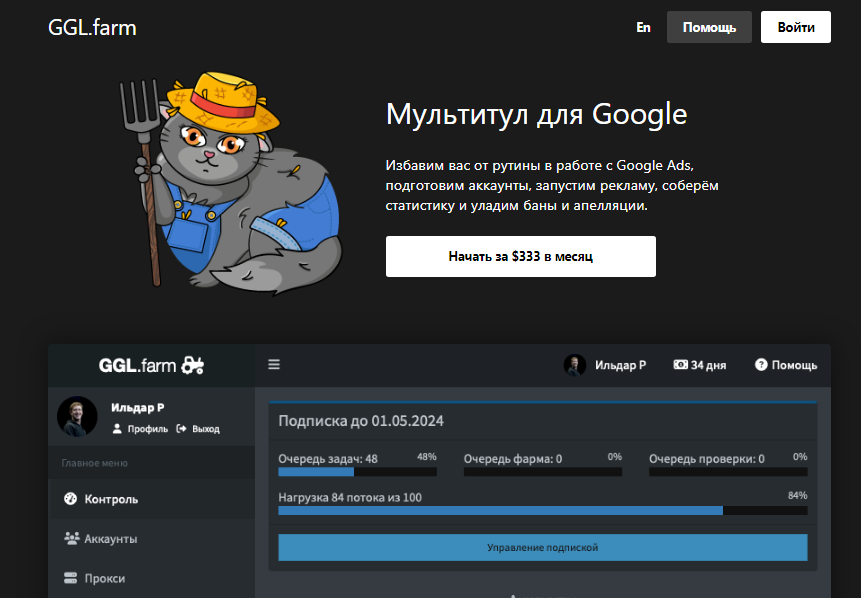Viewport: 861px width, 598px height.
Task: Click Ильдар Р name in sidebar
Action: [138, 407]
